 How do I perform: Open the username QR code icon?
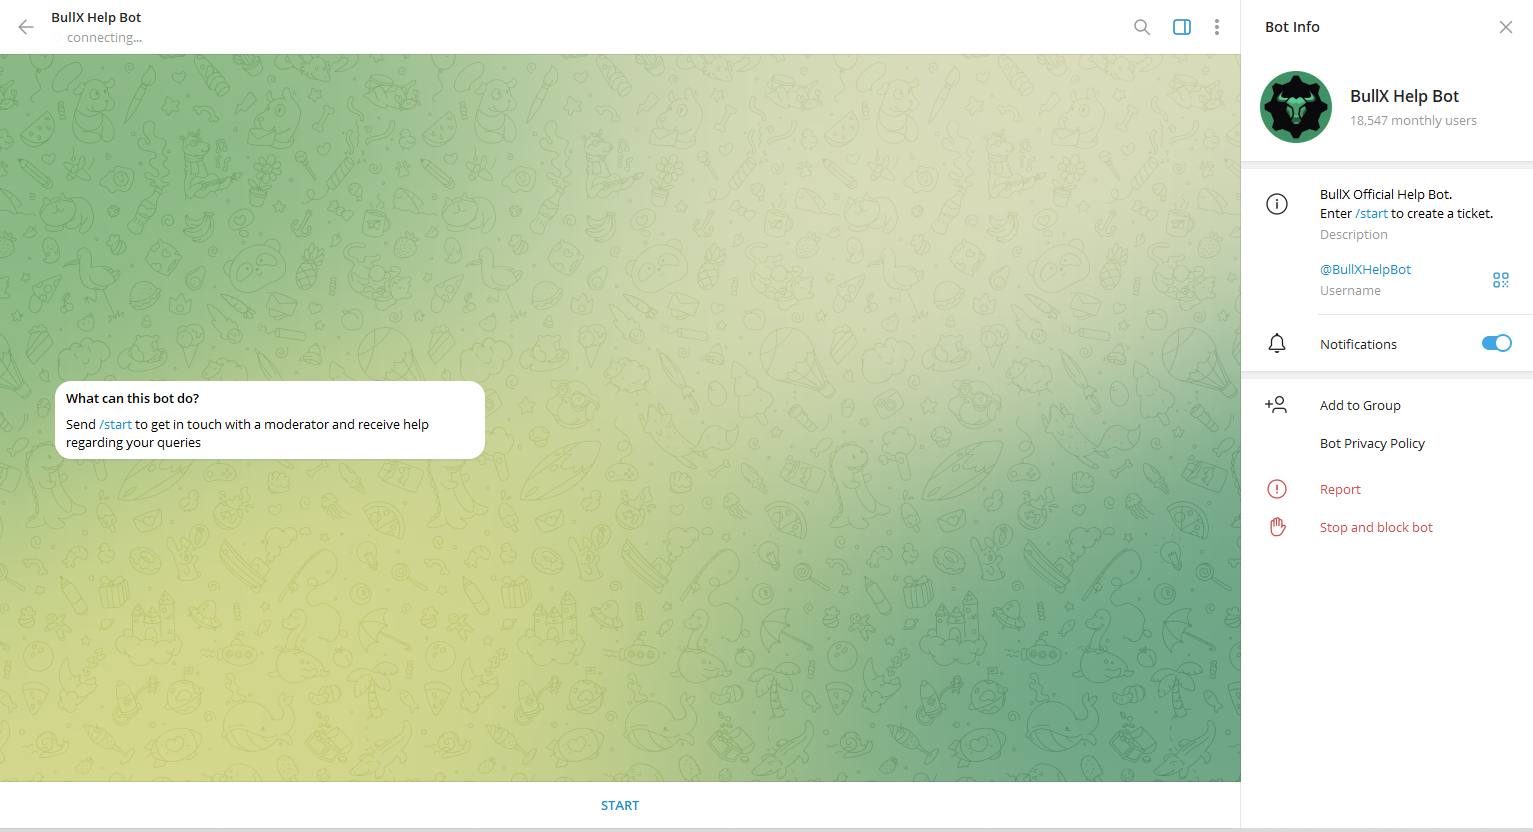click(1500, 280)
